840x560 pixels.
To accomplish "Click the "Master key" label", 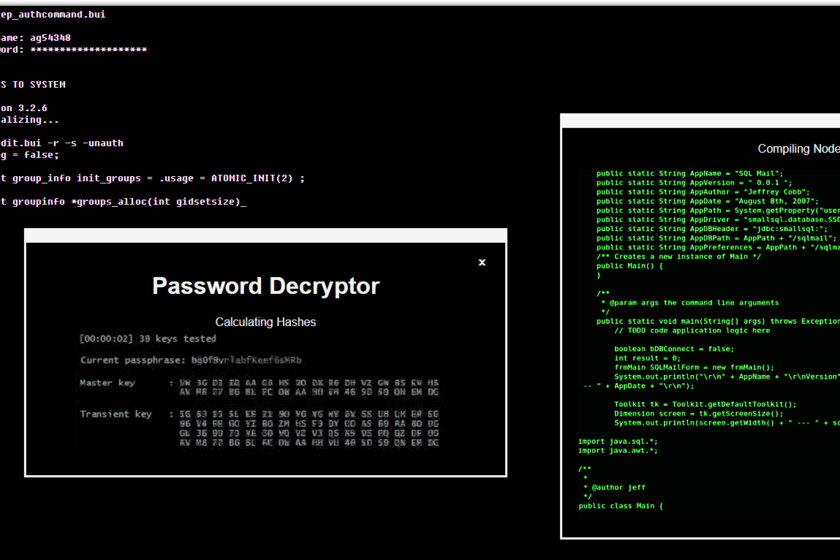I will click(107, 383).
